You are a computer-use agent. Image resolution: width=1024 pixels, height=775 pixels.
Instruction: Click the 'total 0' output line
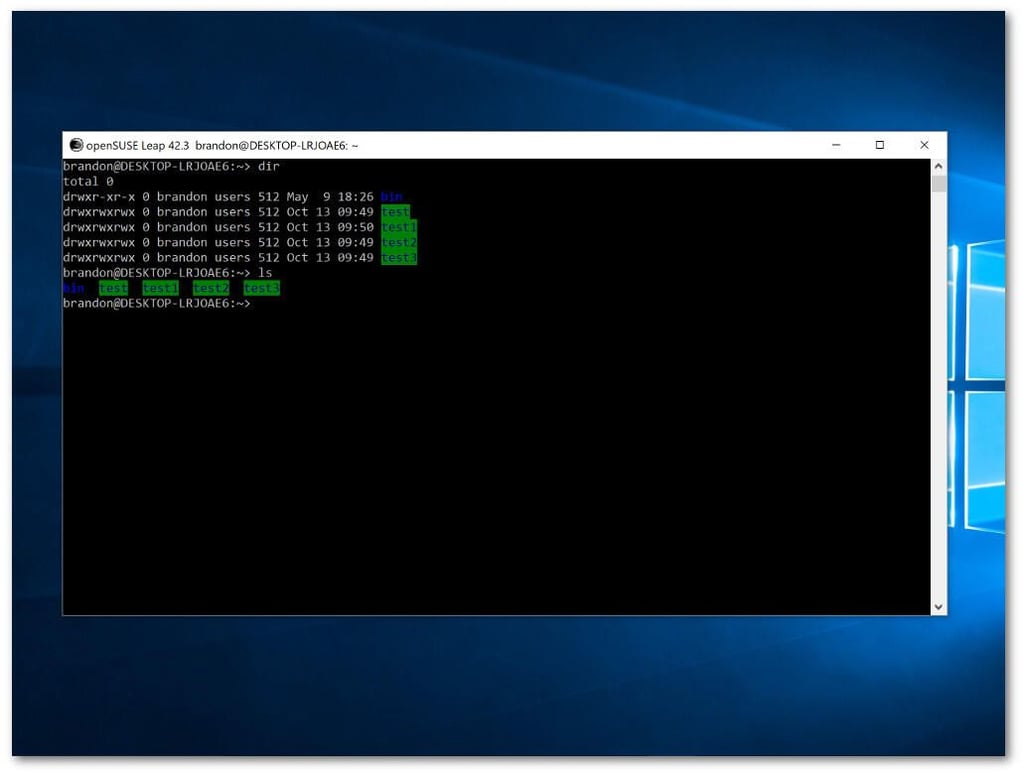(88, 182)
